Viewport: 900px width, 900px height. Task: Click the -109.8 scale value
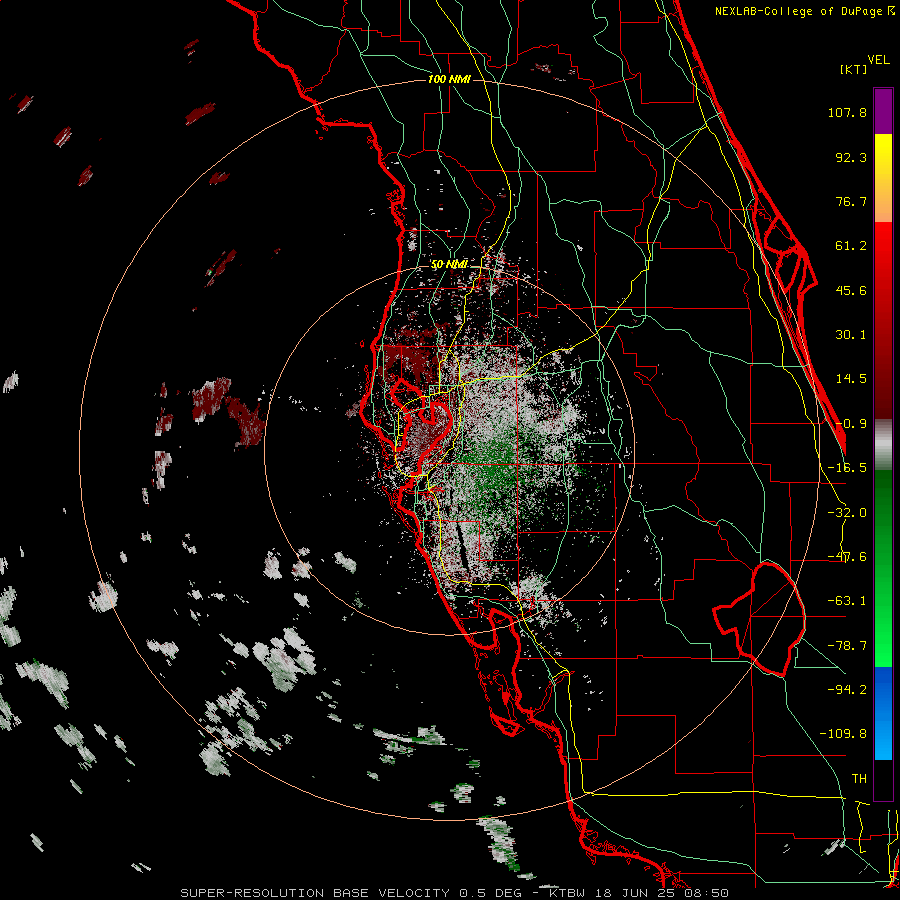tap(843, 734)
